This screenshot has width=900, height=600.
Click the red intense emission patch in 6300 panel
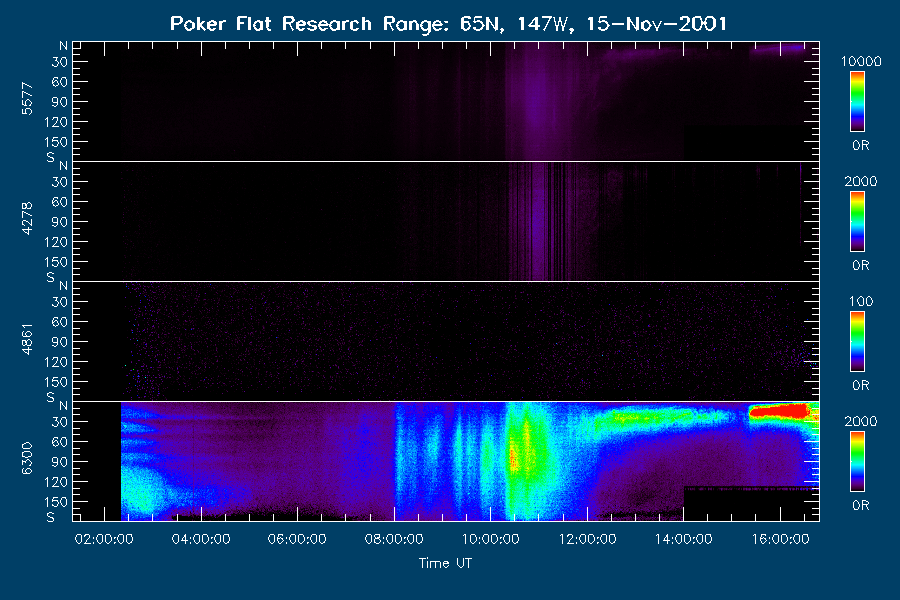pos(779,411)
